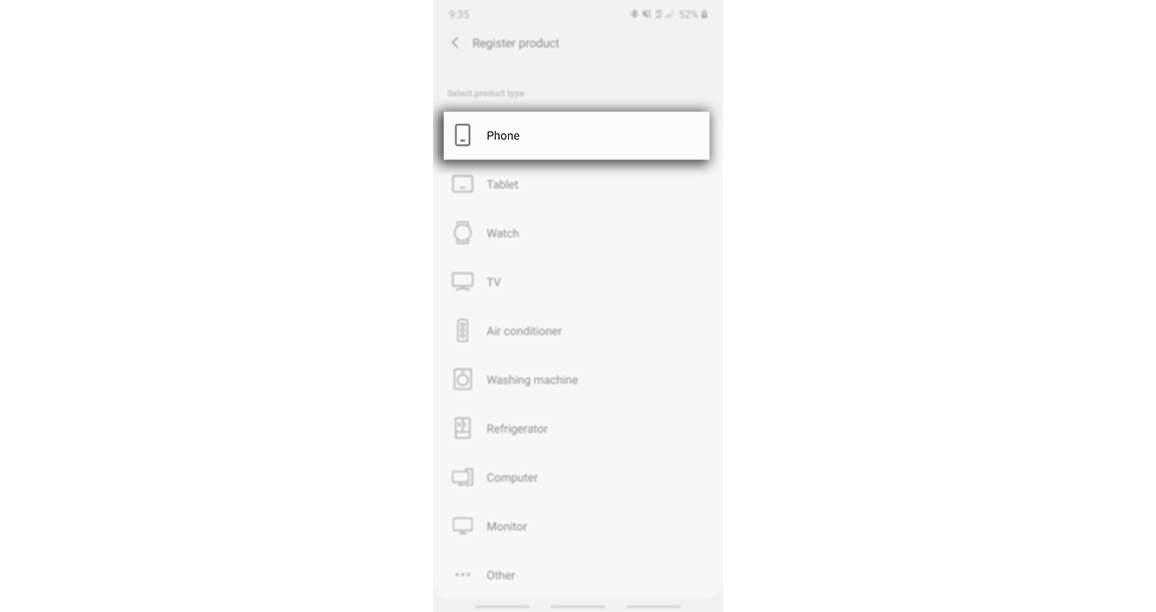1156x612 pixels.
Task: Tap the television icon
Action: 462,282
